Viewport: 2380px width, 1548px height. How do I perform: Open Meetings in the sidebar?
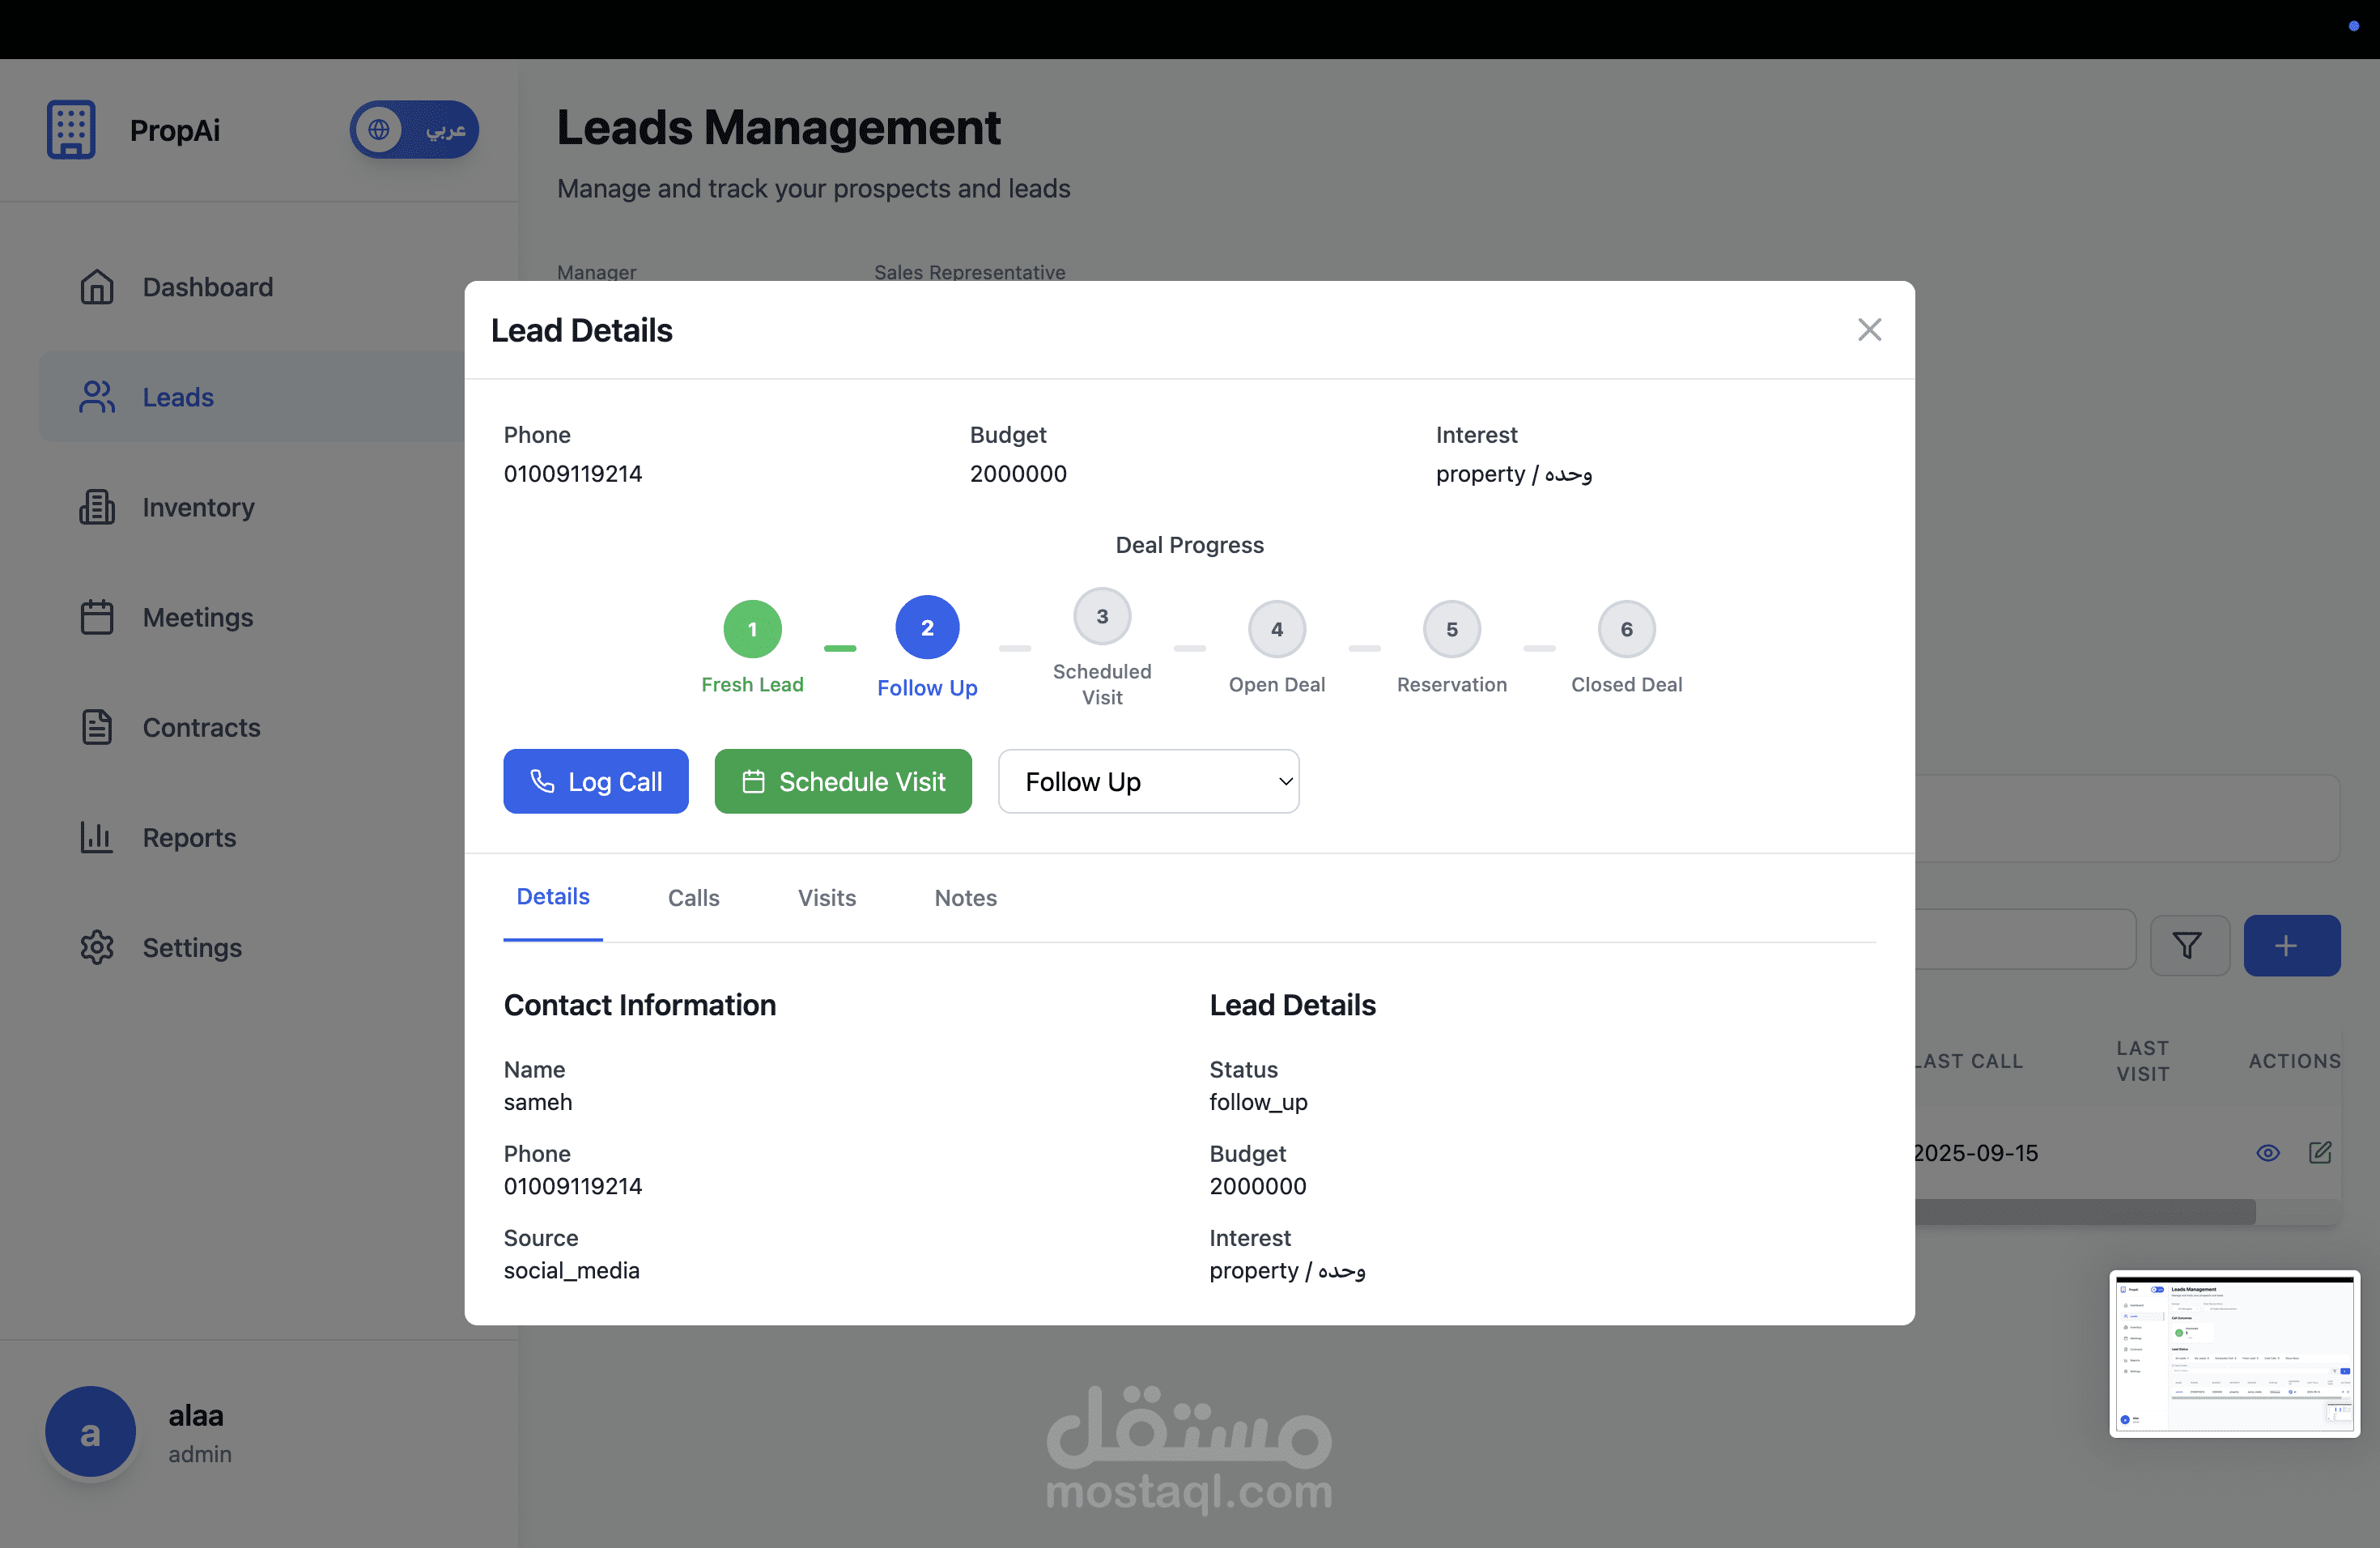(197, 617)
